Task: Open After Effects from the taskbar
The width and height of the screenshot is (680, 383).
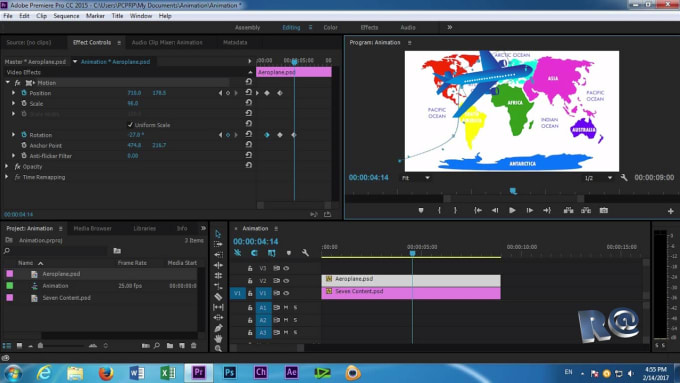Action: coord(291,373)
